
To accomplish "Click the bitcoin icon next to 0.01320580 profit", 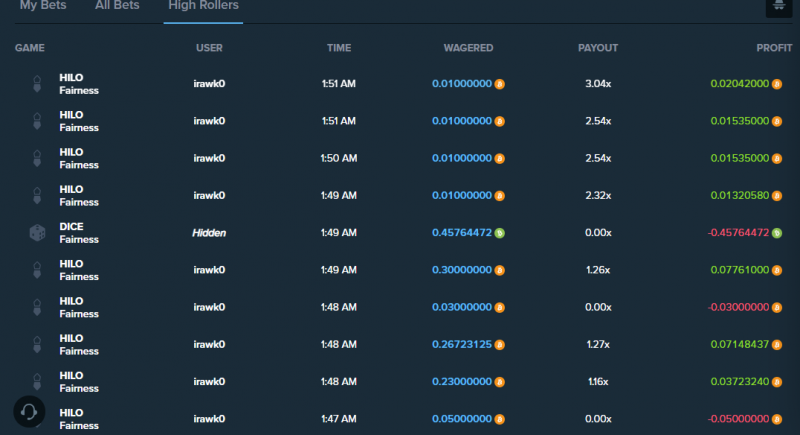I will pyautogui.click(x=777, y=196).
